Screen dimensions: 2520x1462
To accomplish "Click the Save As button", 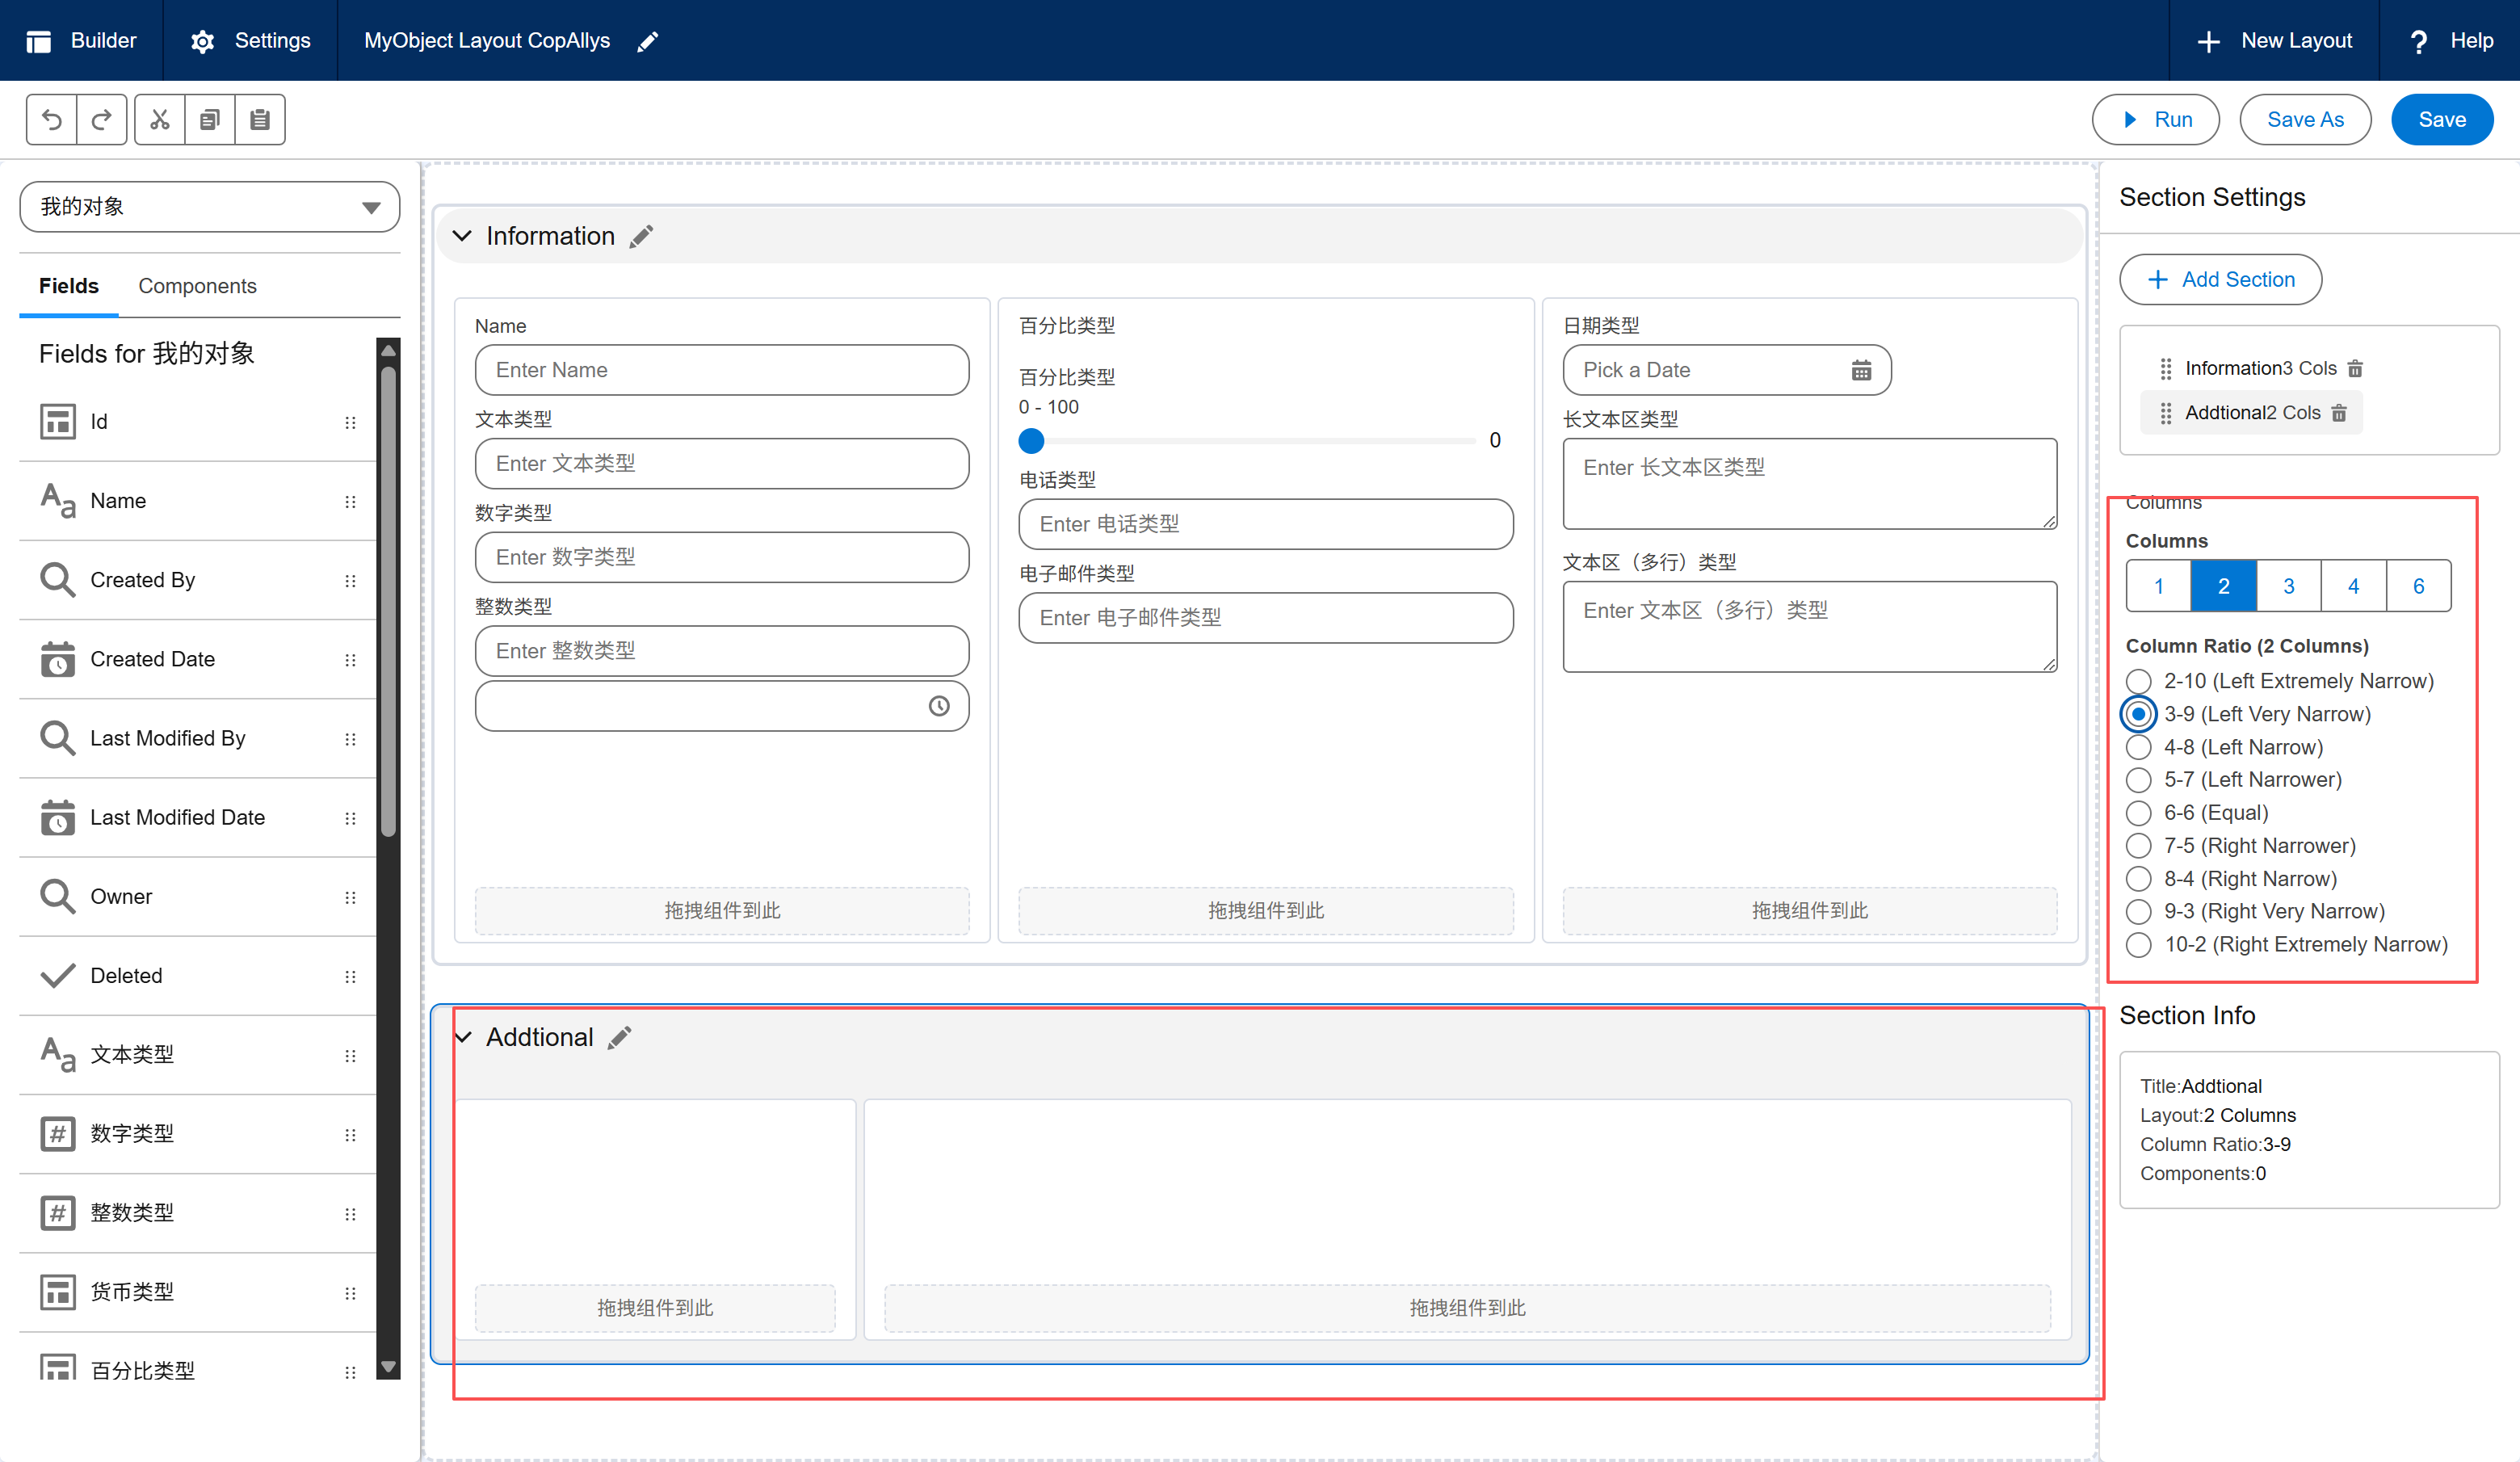I will coord(2305,120).
